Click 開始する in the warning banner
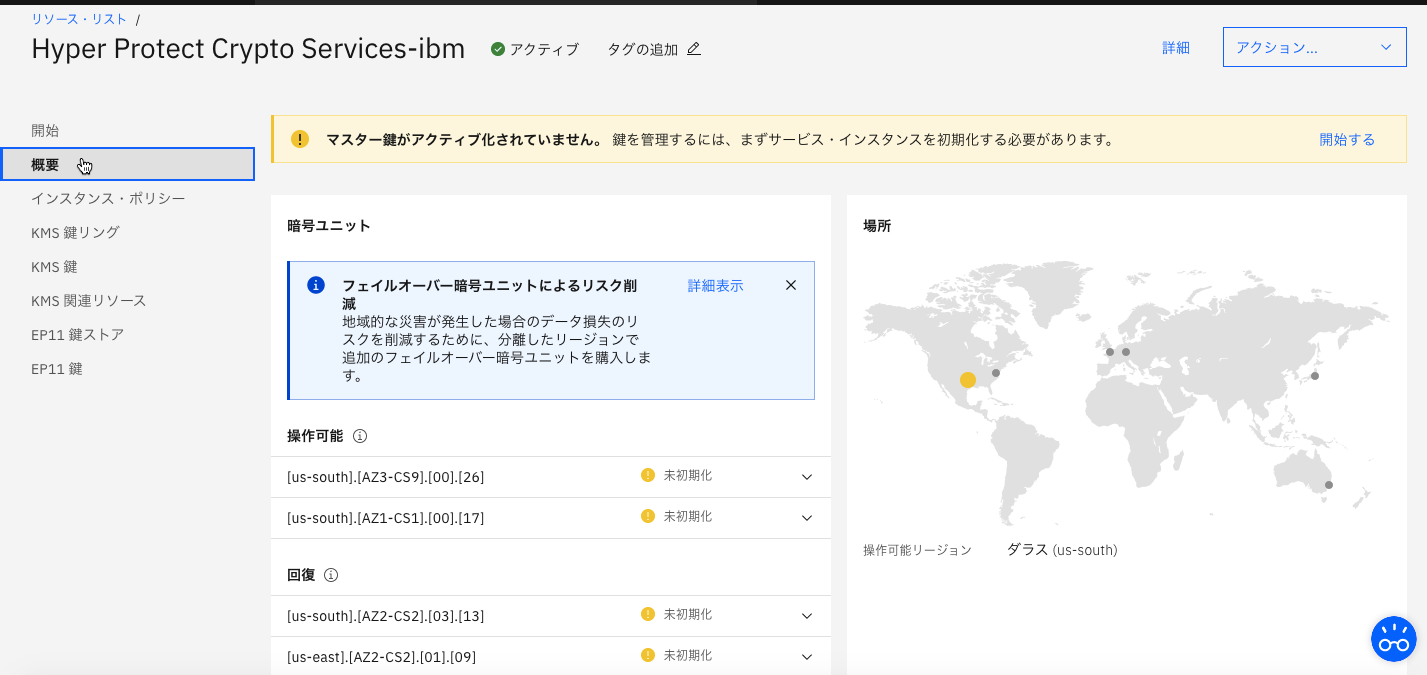The image size is (1427, 675). click(1347, 140)
